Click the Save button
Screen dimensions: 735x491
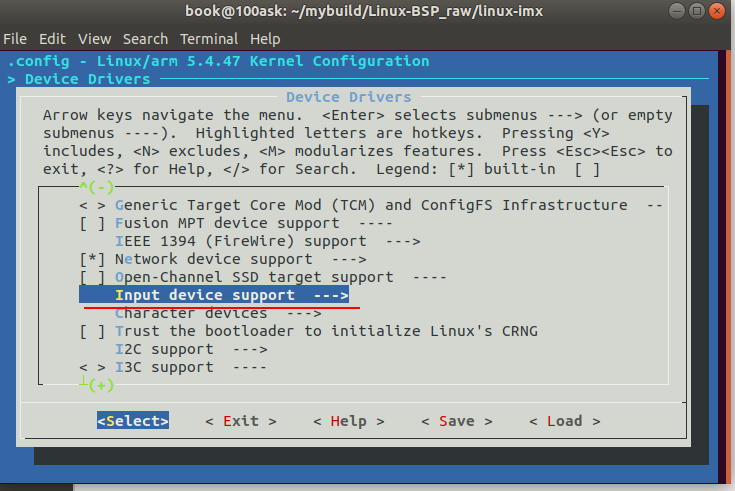[457, 421]
